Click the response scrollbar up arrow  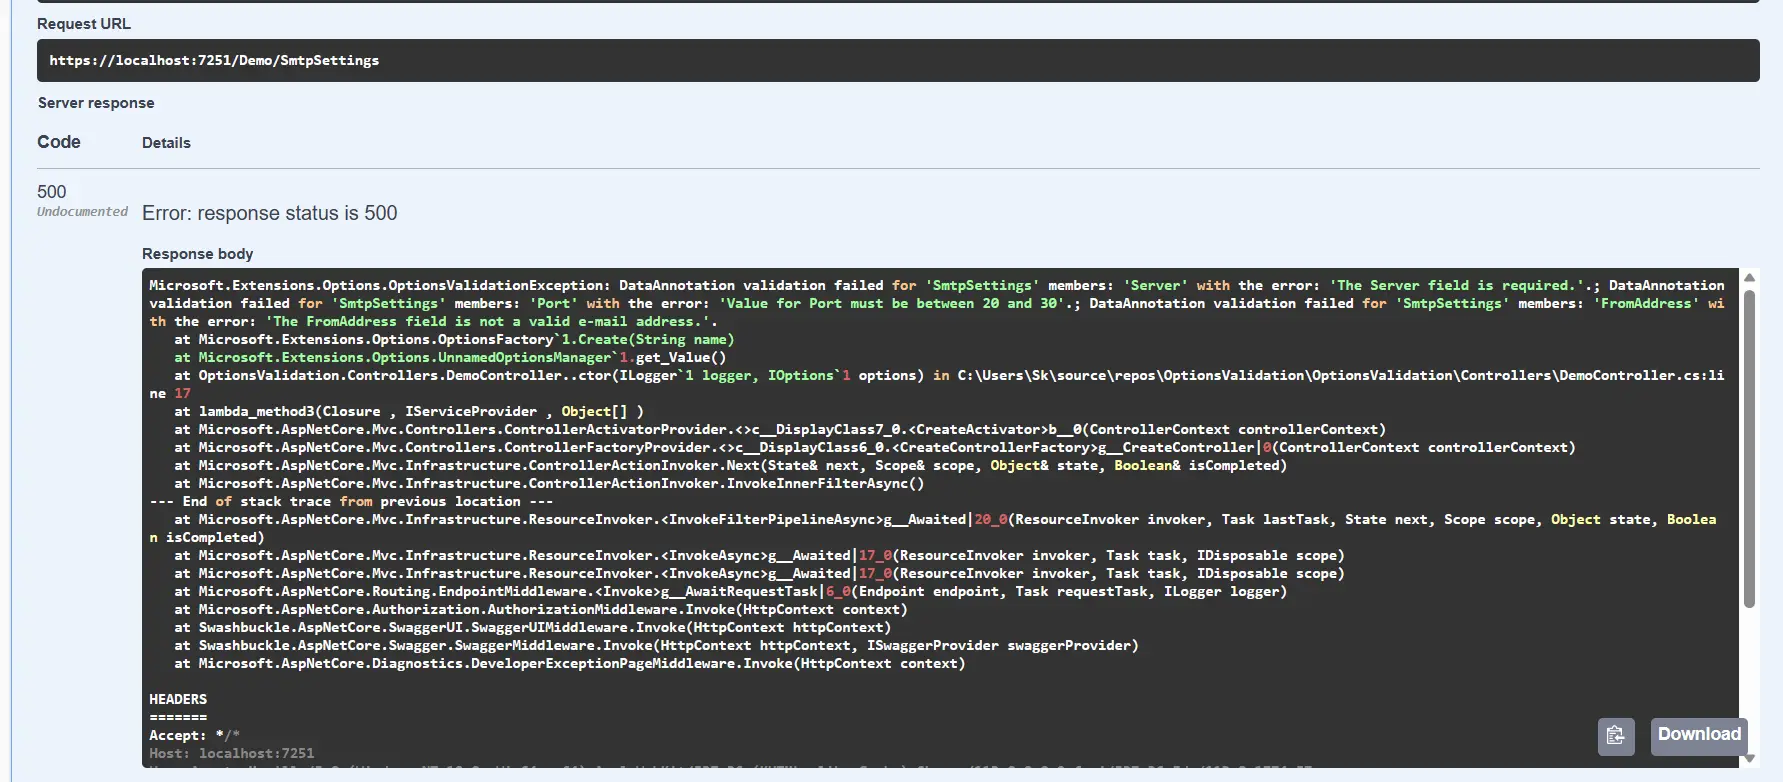point(1749,278)
